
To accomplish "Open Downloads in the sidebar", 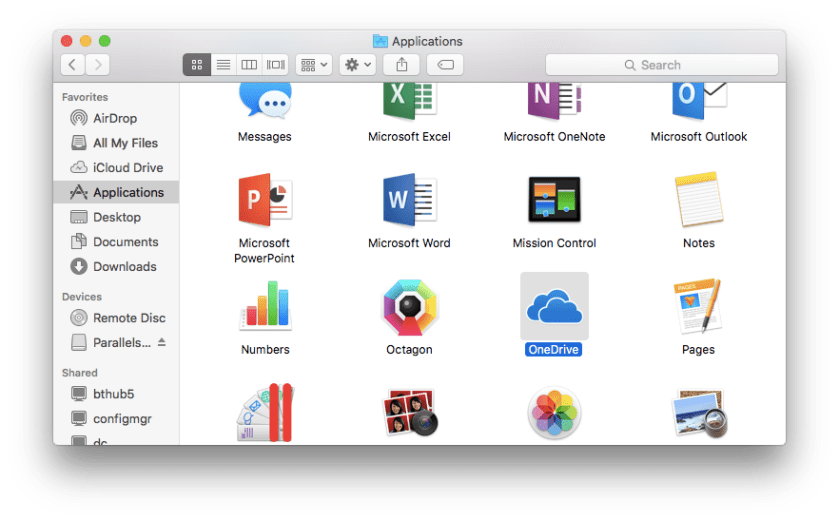I will (x=117, y=266).
